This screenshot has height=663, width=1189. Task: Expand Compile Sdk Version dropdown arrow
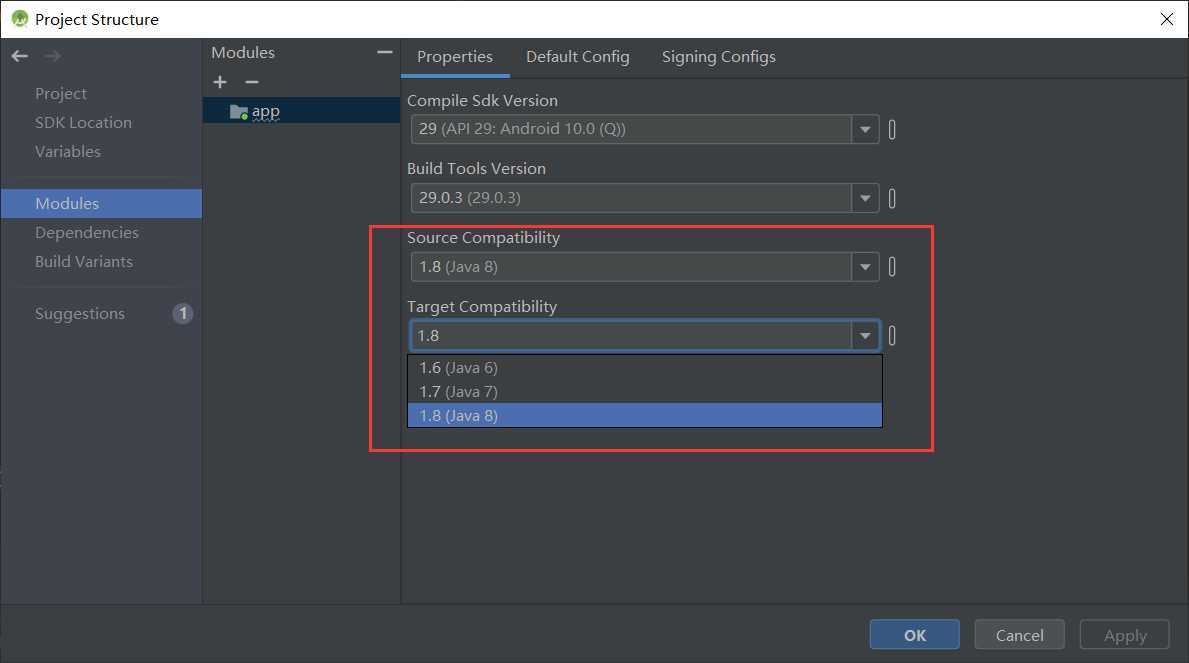tap(864, 130)
